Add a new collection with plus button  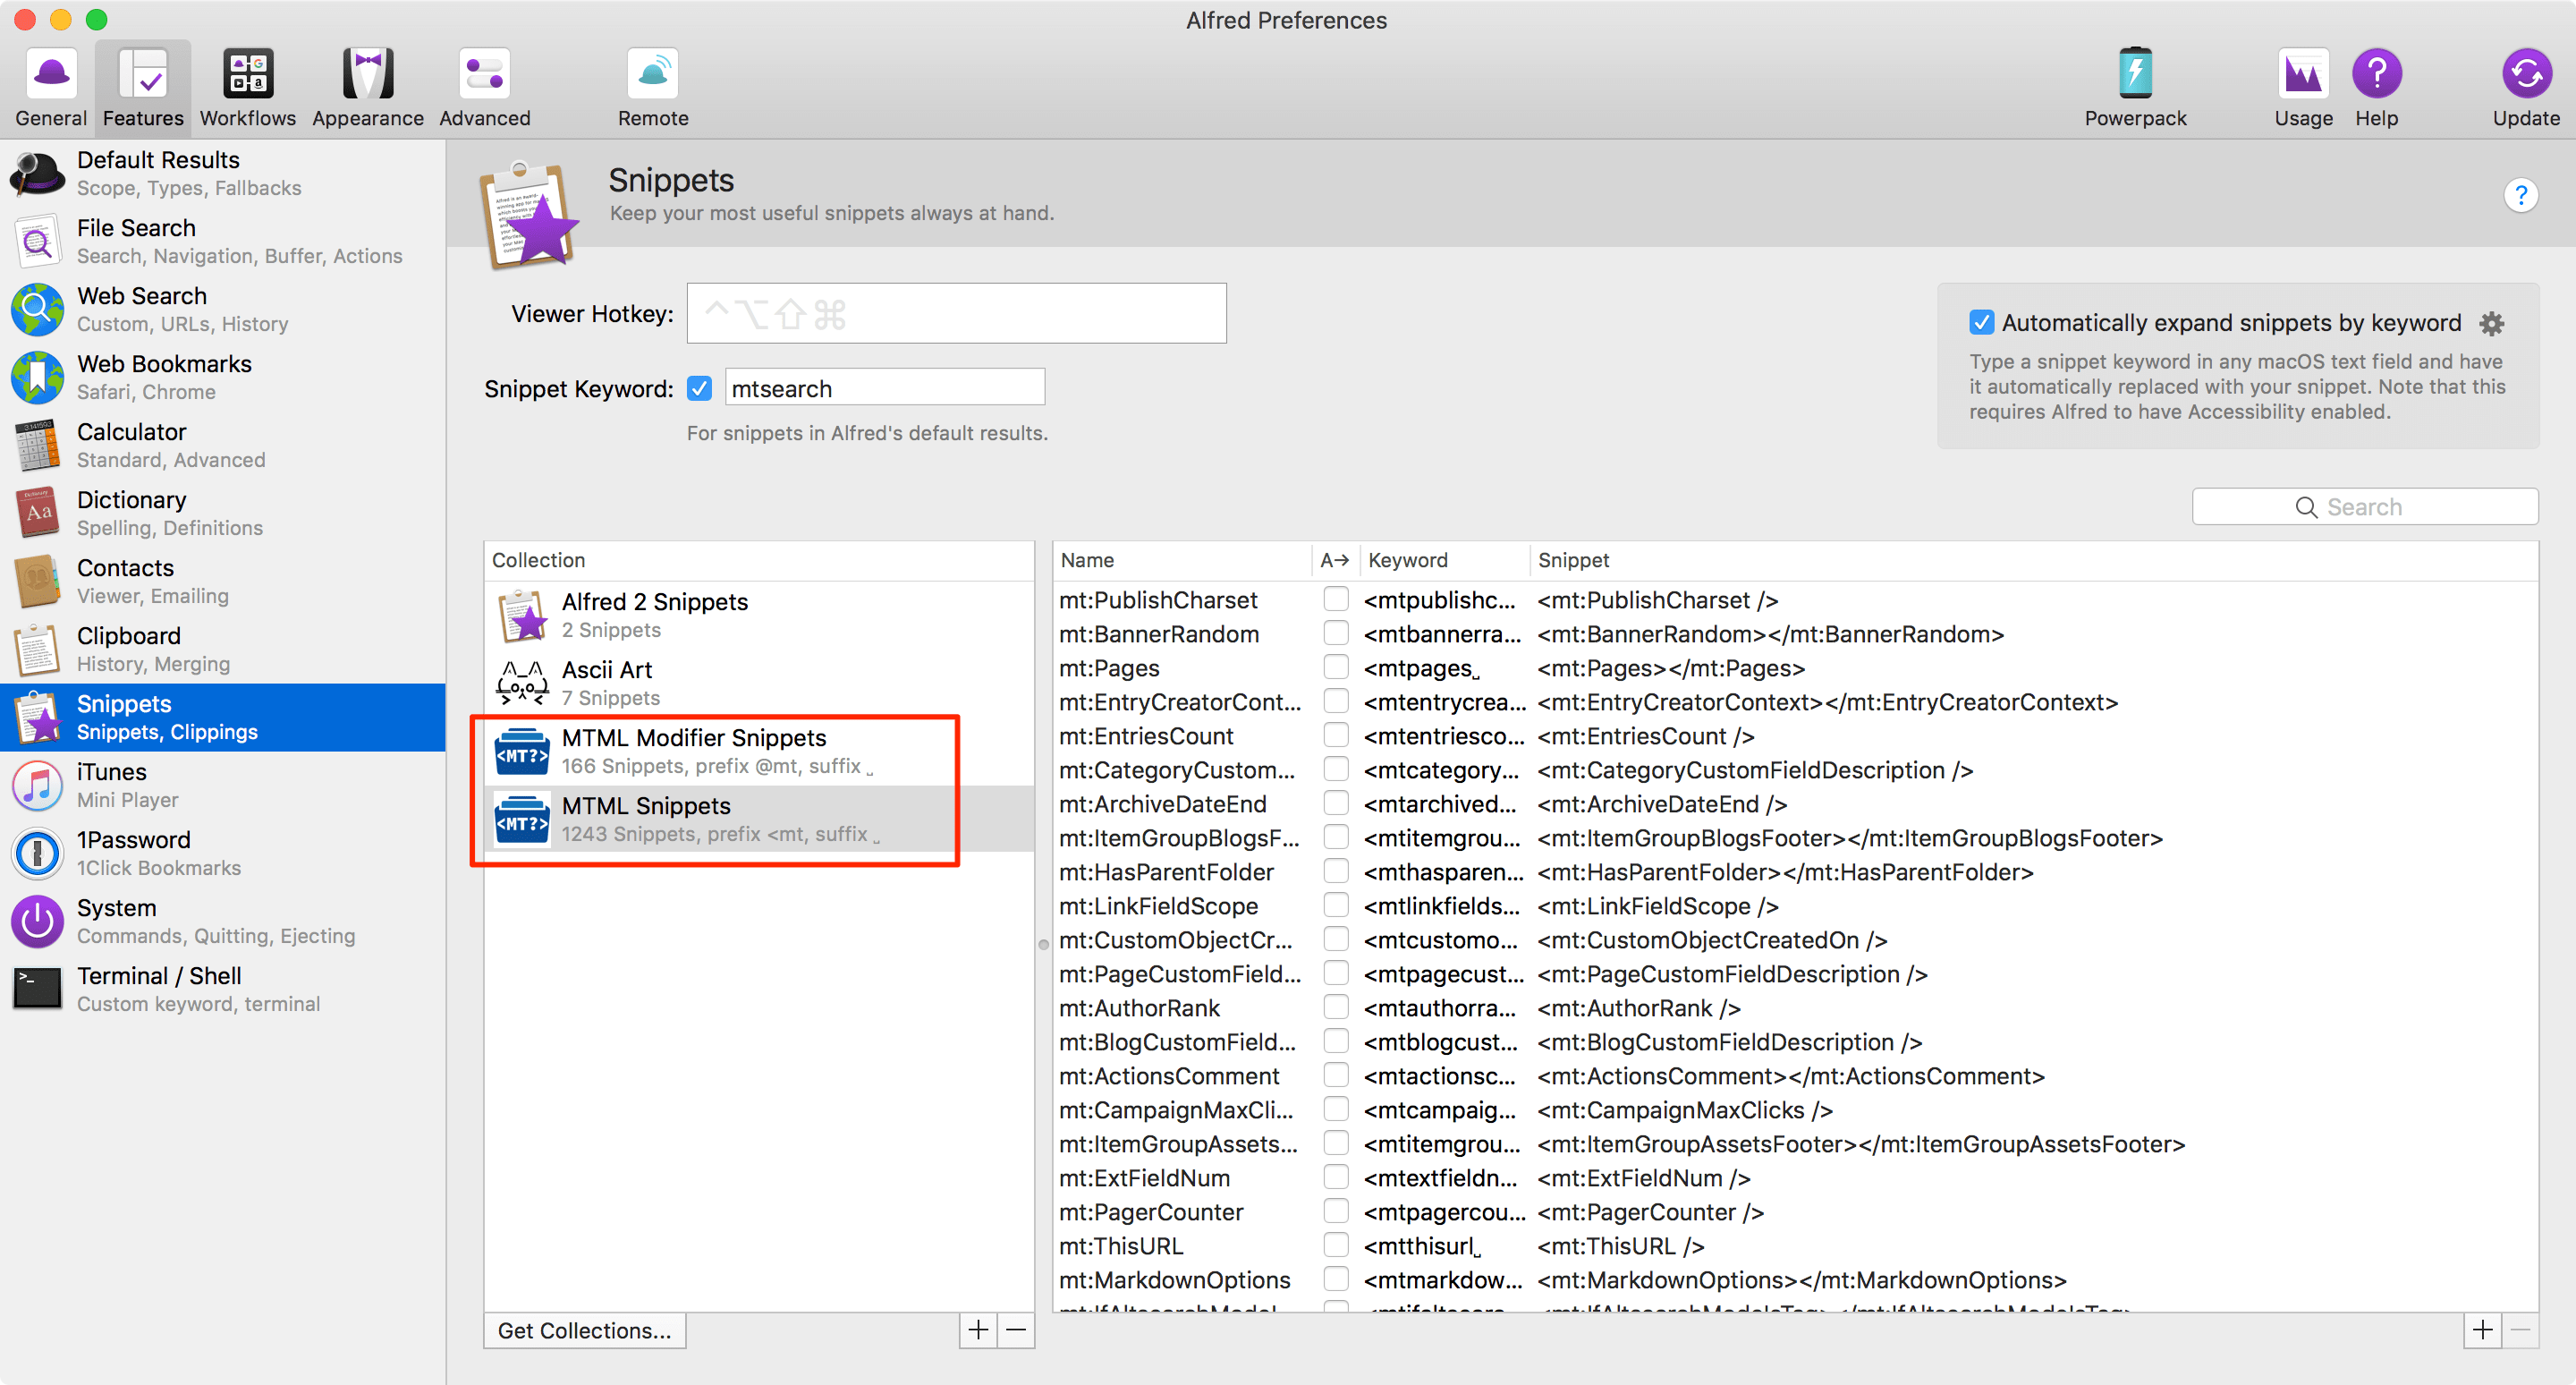pos(977,1330)
